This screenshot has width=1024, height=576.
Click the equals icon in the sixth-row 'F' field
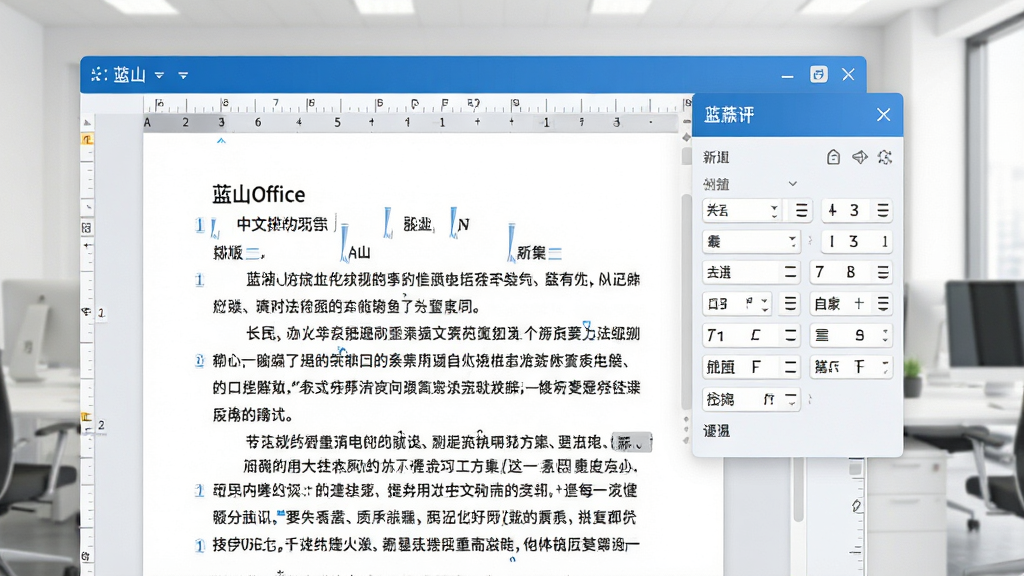[x=790, y=366]
